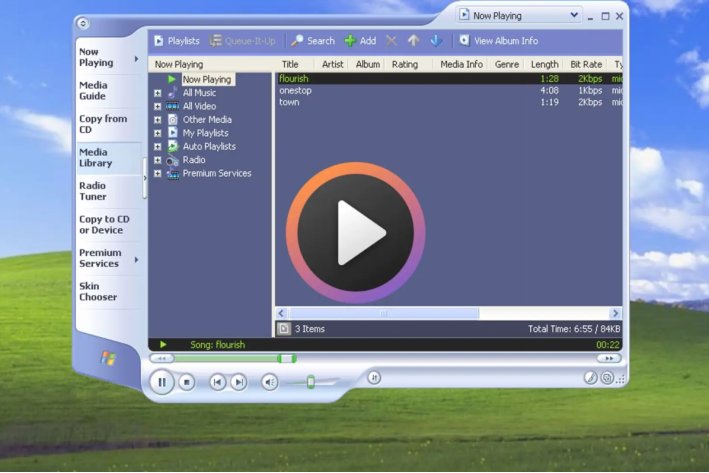
Task: Click the volume slider handle
Action: coord(311,381)
